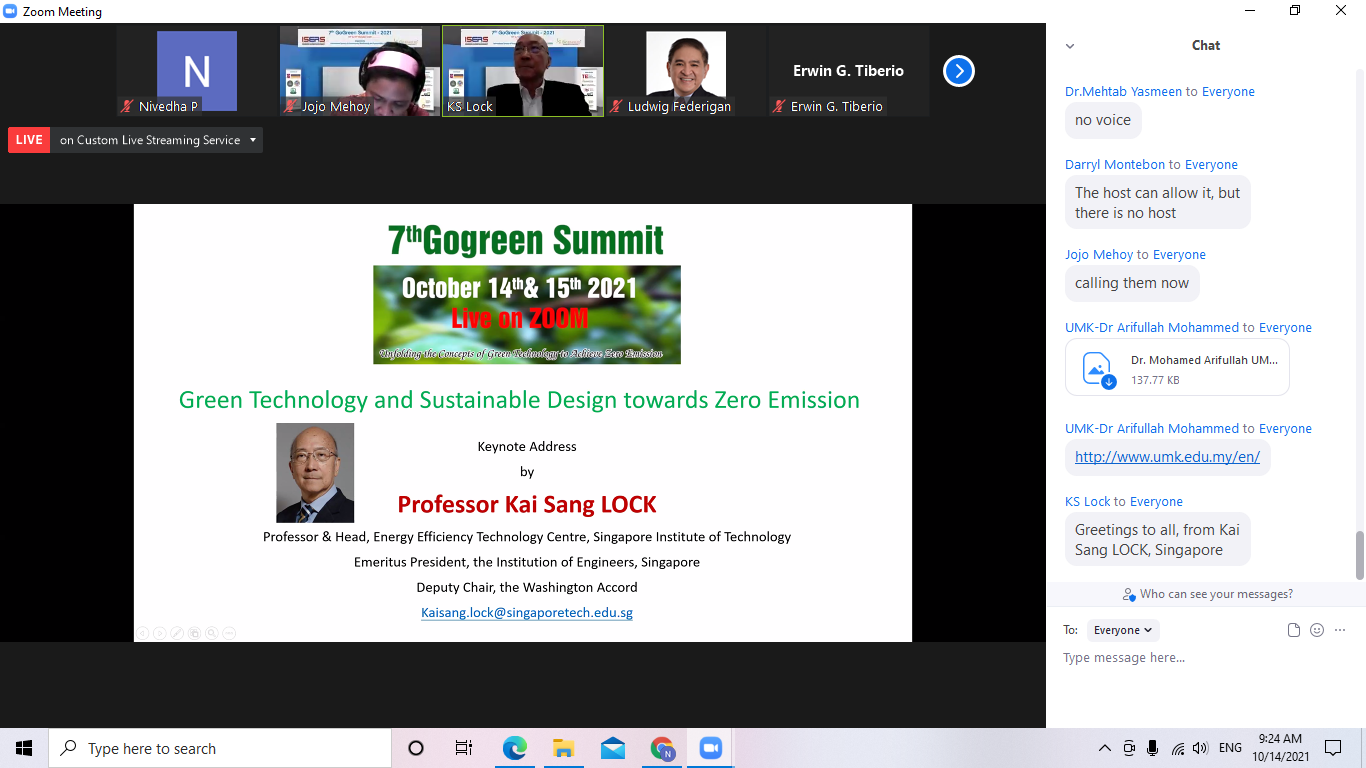Click Jojo Mehoy muted microphone icon
The width and height of the screenshot is (1366, 768).
pos(291,106)
